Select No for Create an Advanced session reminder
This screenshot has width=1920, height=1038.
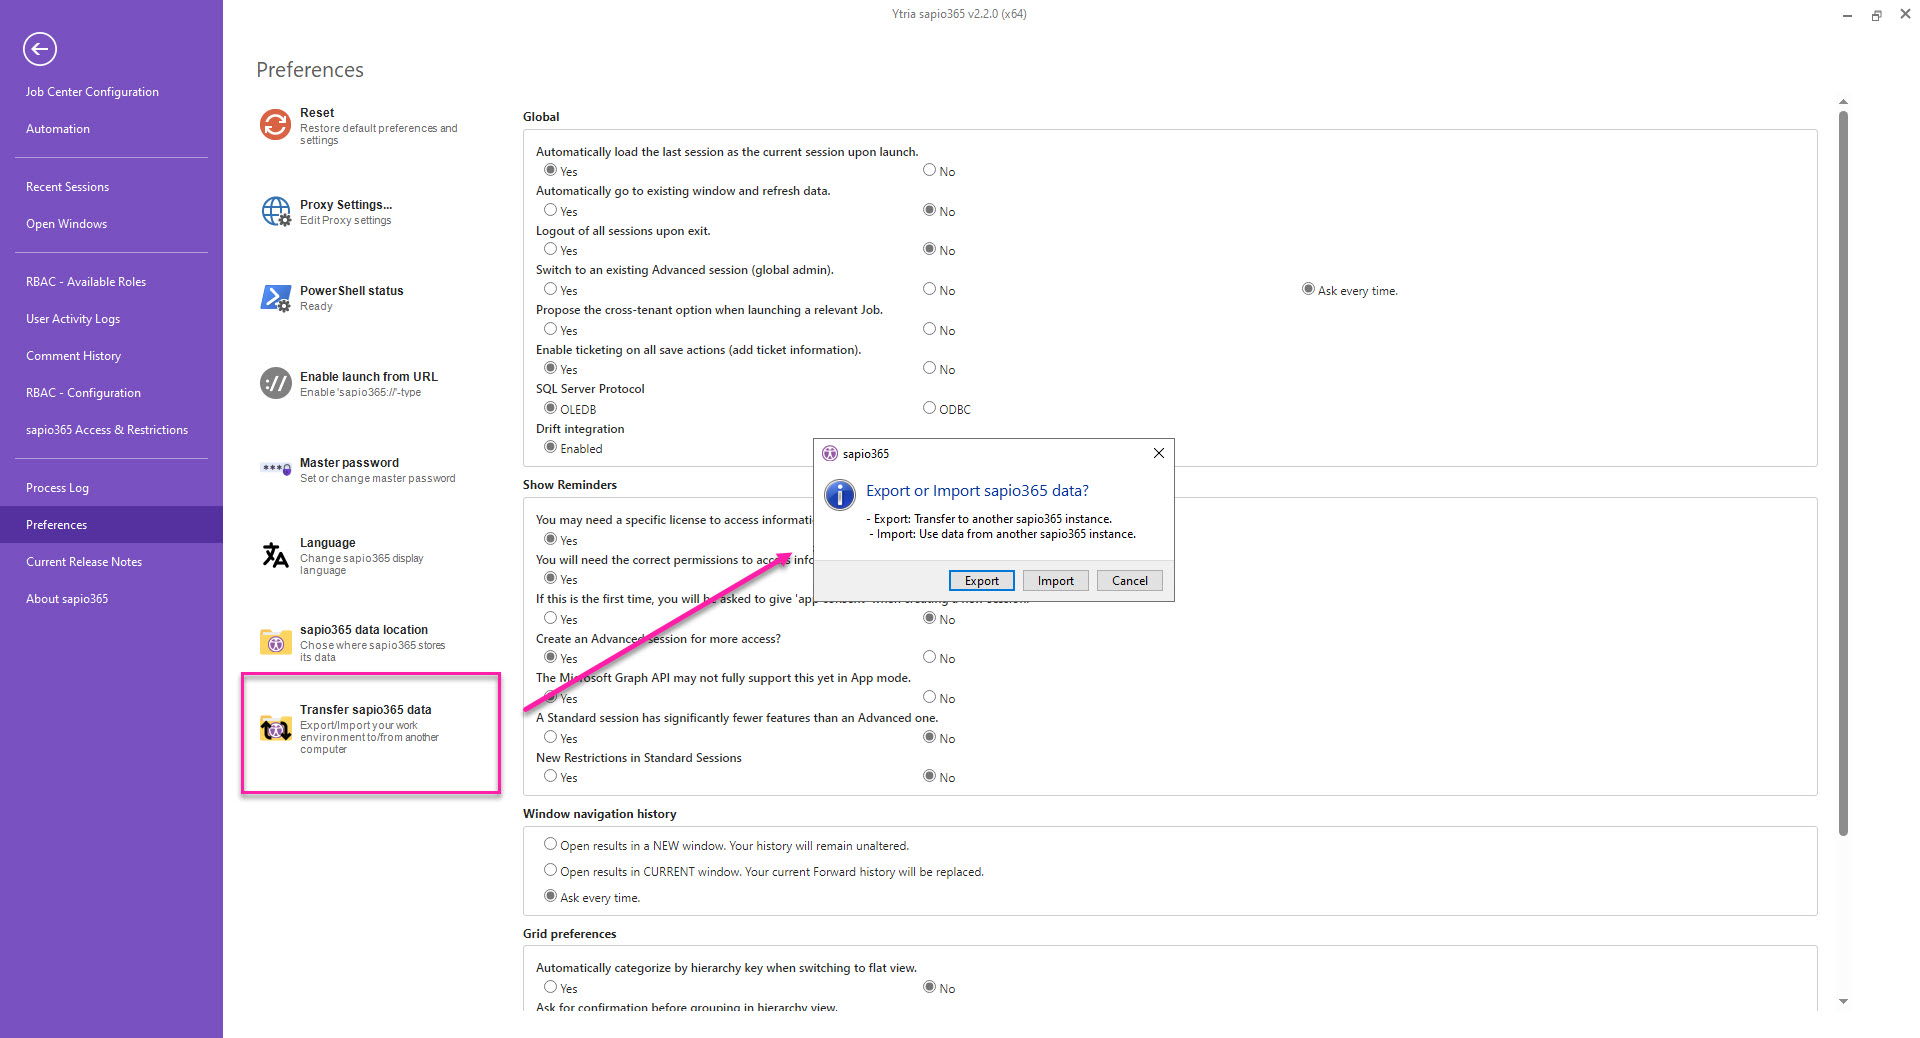(929, 658)
